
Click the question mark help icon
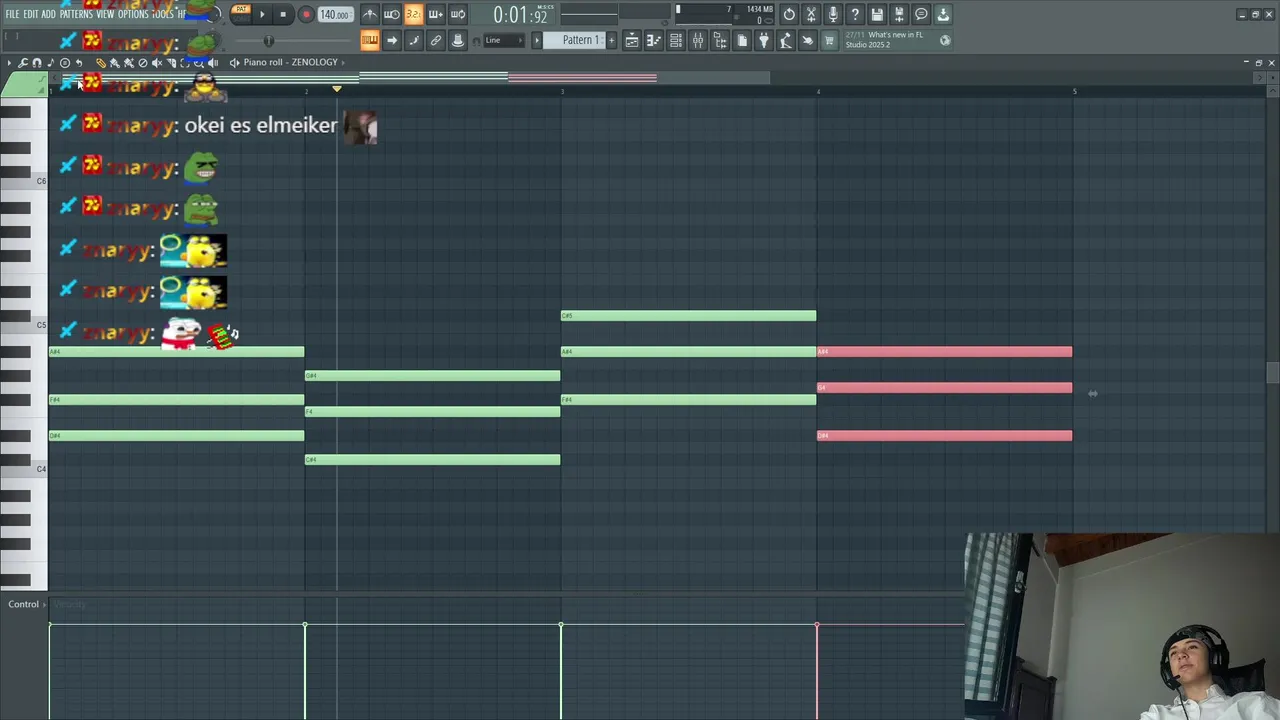tap(855, 14)
